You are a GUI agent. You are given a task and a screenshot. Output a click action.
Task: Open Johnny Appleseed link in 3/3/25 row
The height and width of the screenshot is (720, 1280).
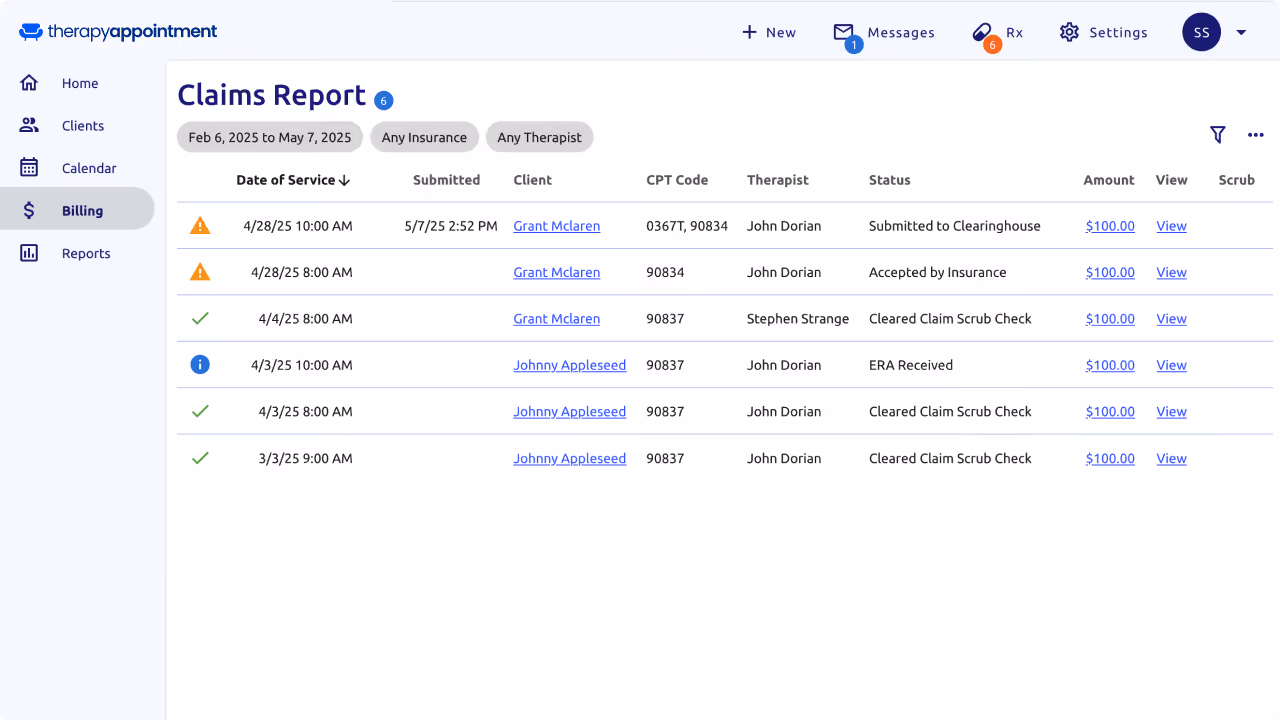click(x=569, y=458)
